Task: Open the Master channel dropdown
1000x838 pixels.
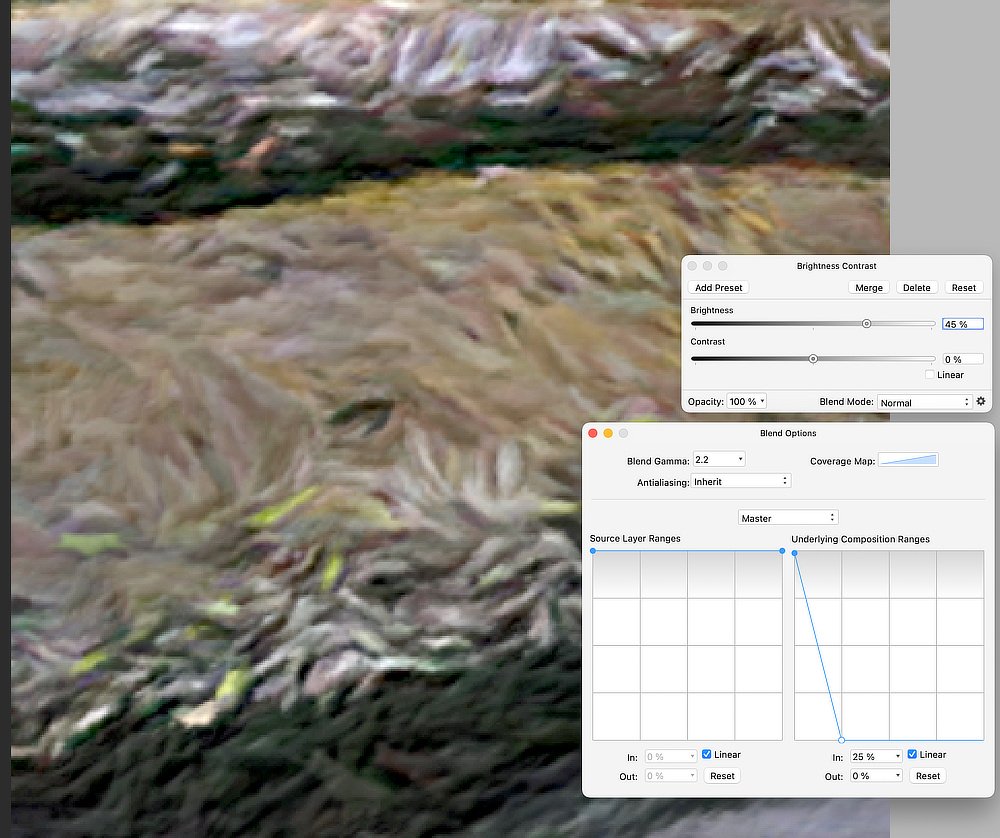Action: click(788, 518)
